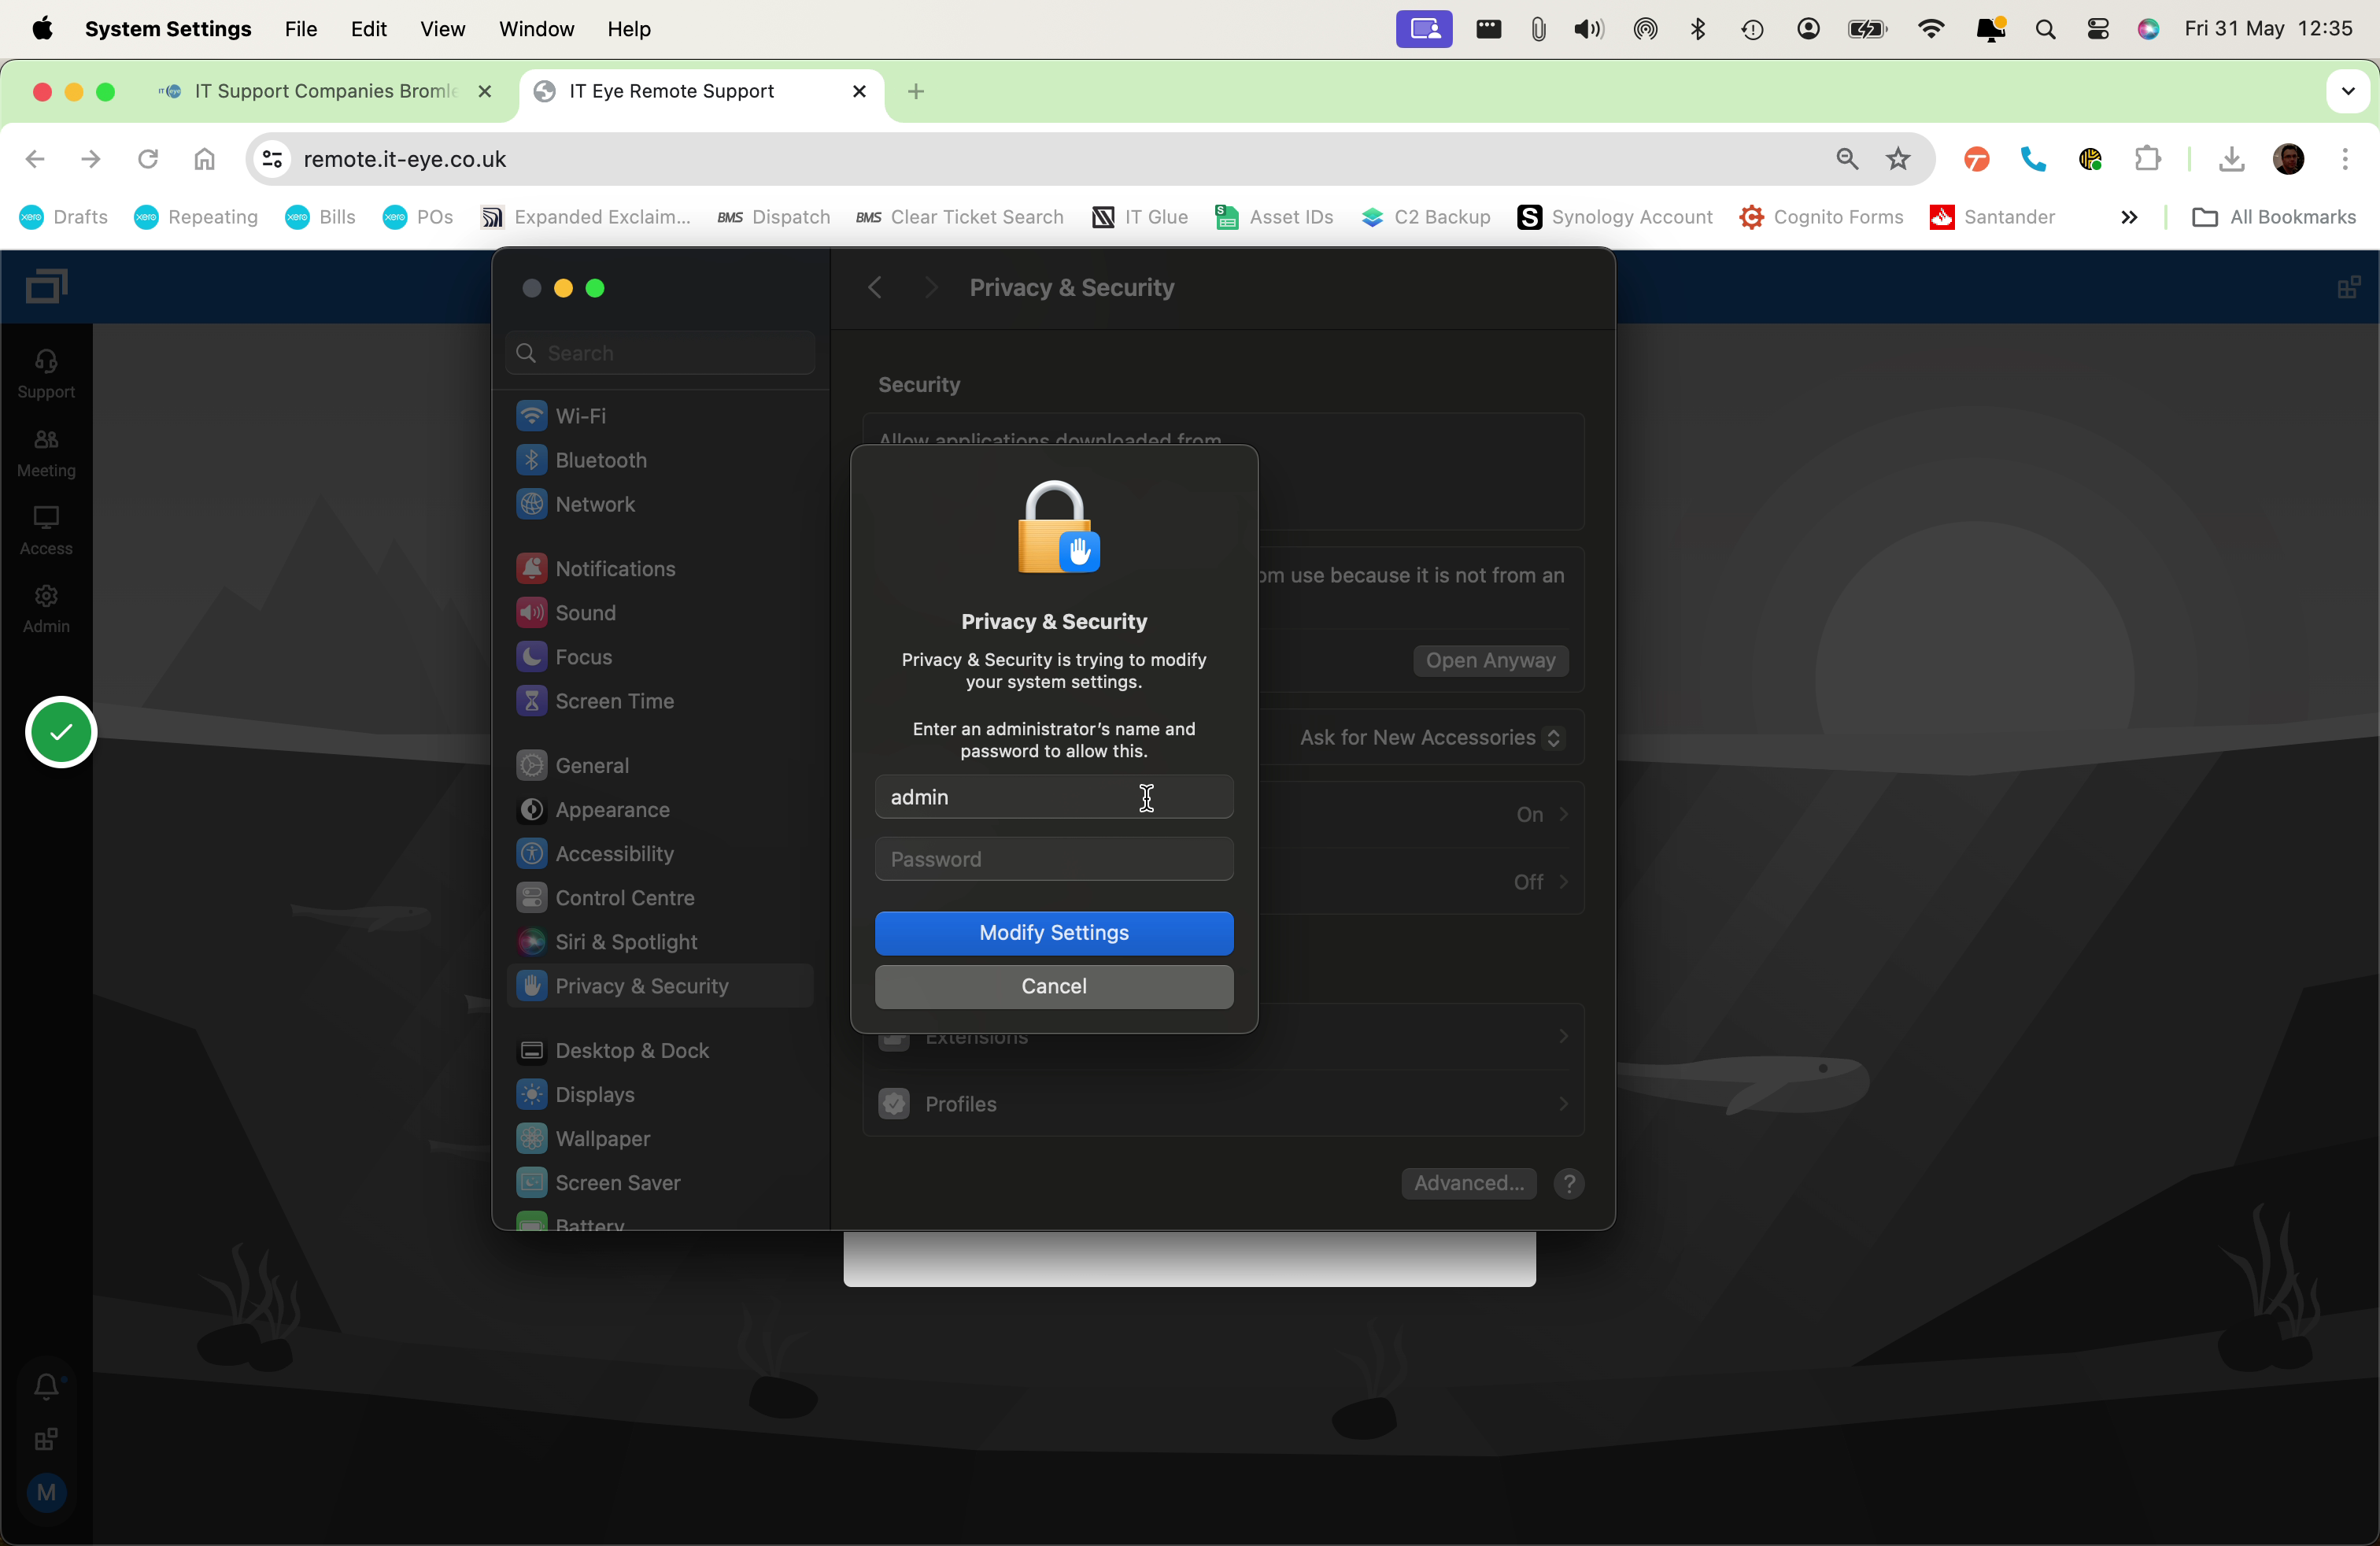Bookmark this page with star icon
This screenshot has height=1546, width=2380.
coord(1897,158)
